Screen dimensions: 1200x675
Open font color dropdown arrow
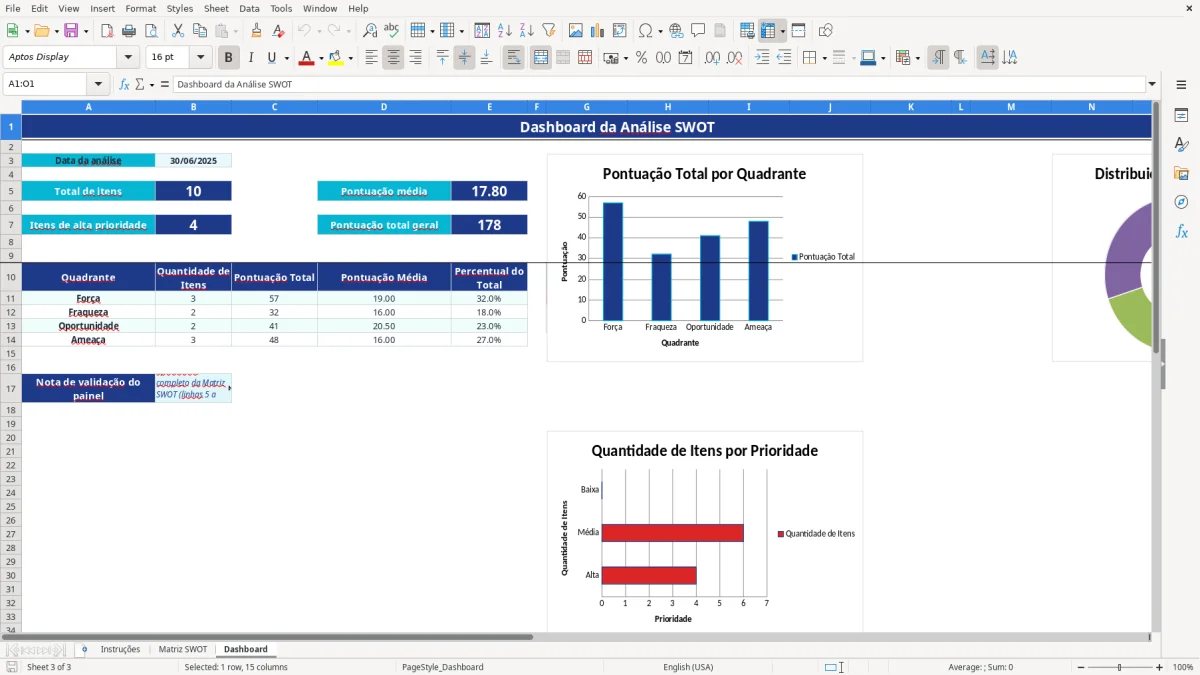321,58
